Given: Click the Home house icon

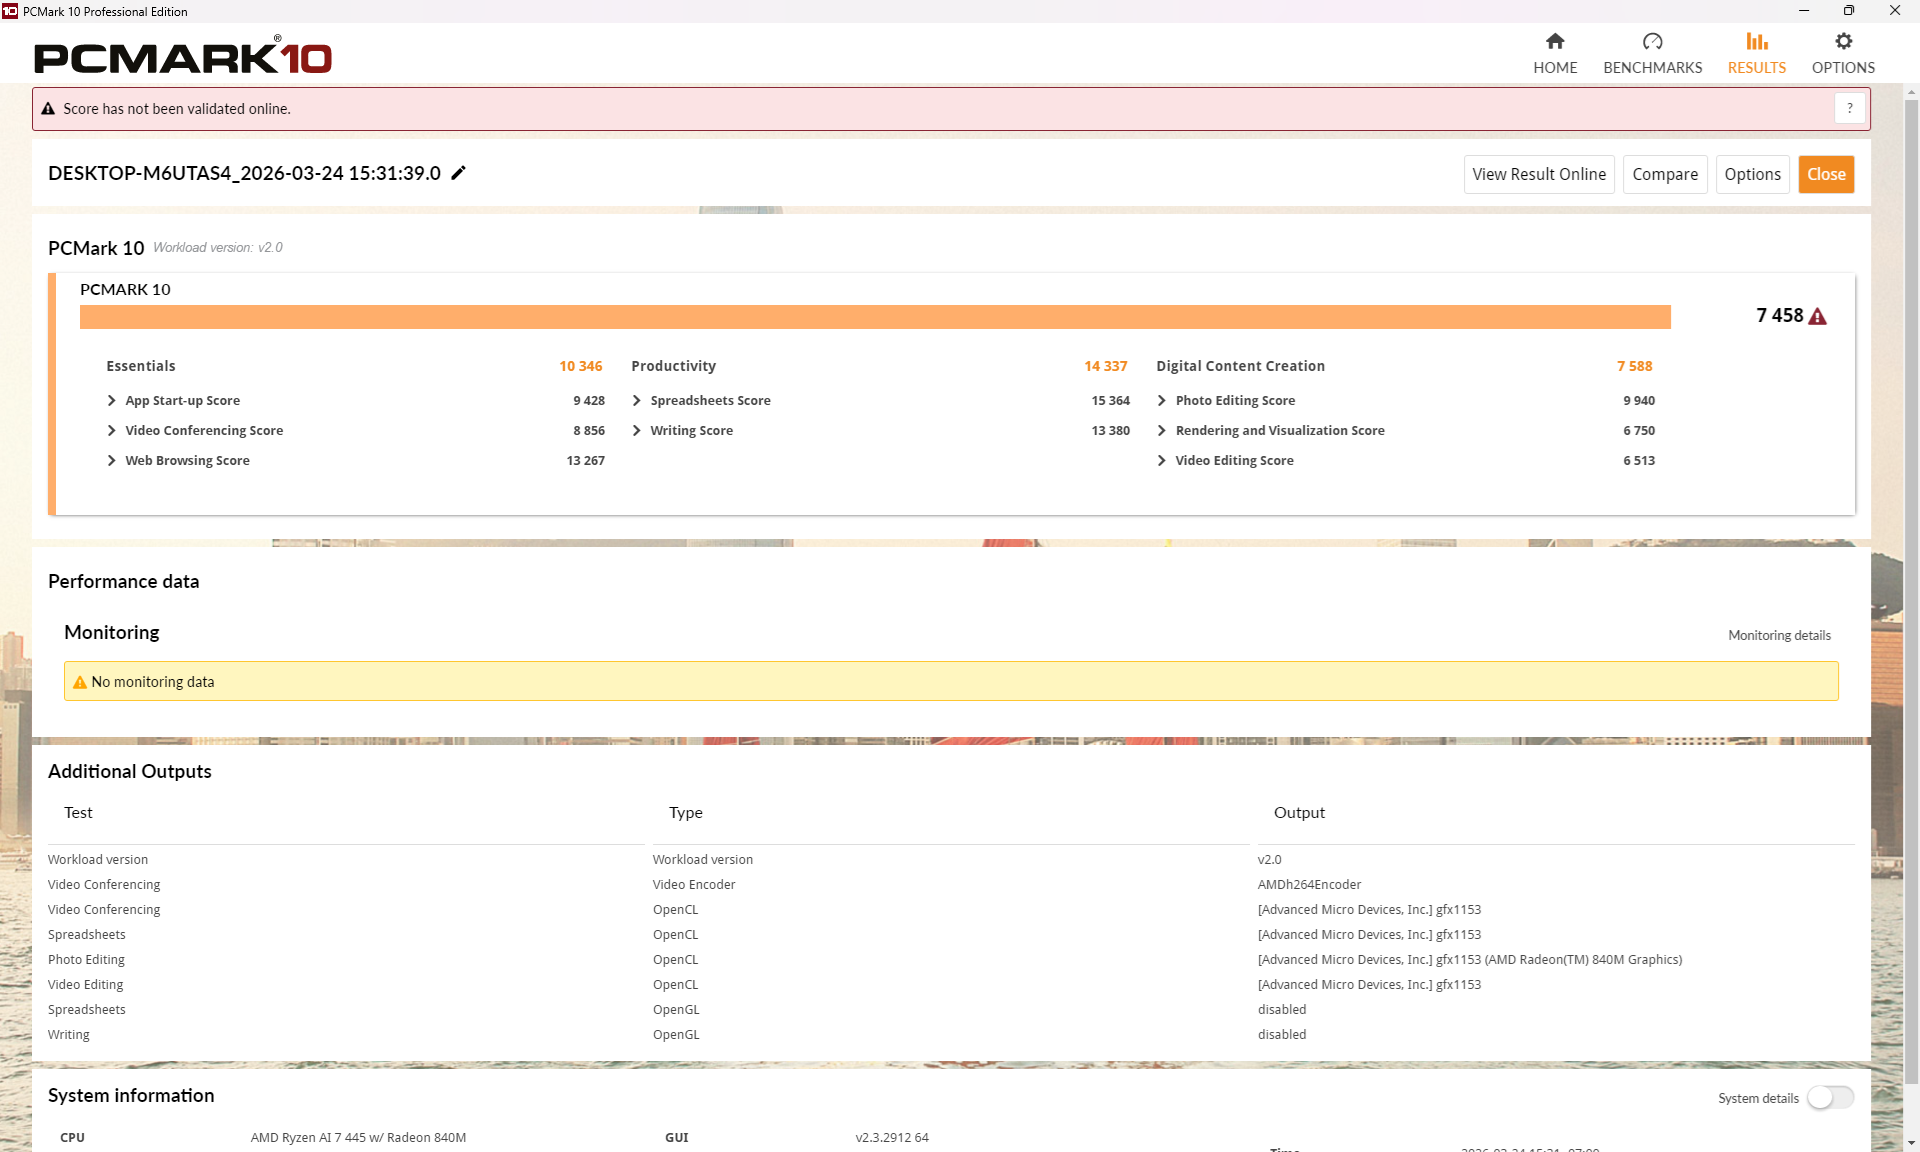Looking at the screenshot, I should point(1555,42).
